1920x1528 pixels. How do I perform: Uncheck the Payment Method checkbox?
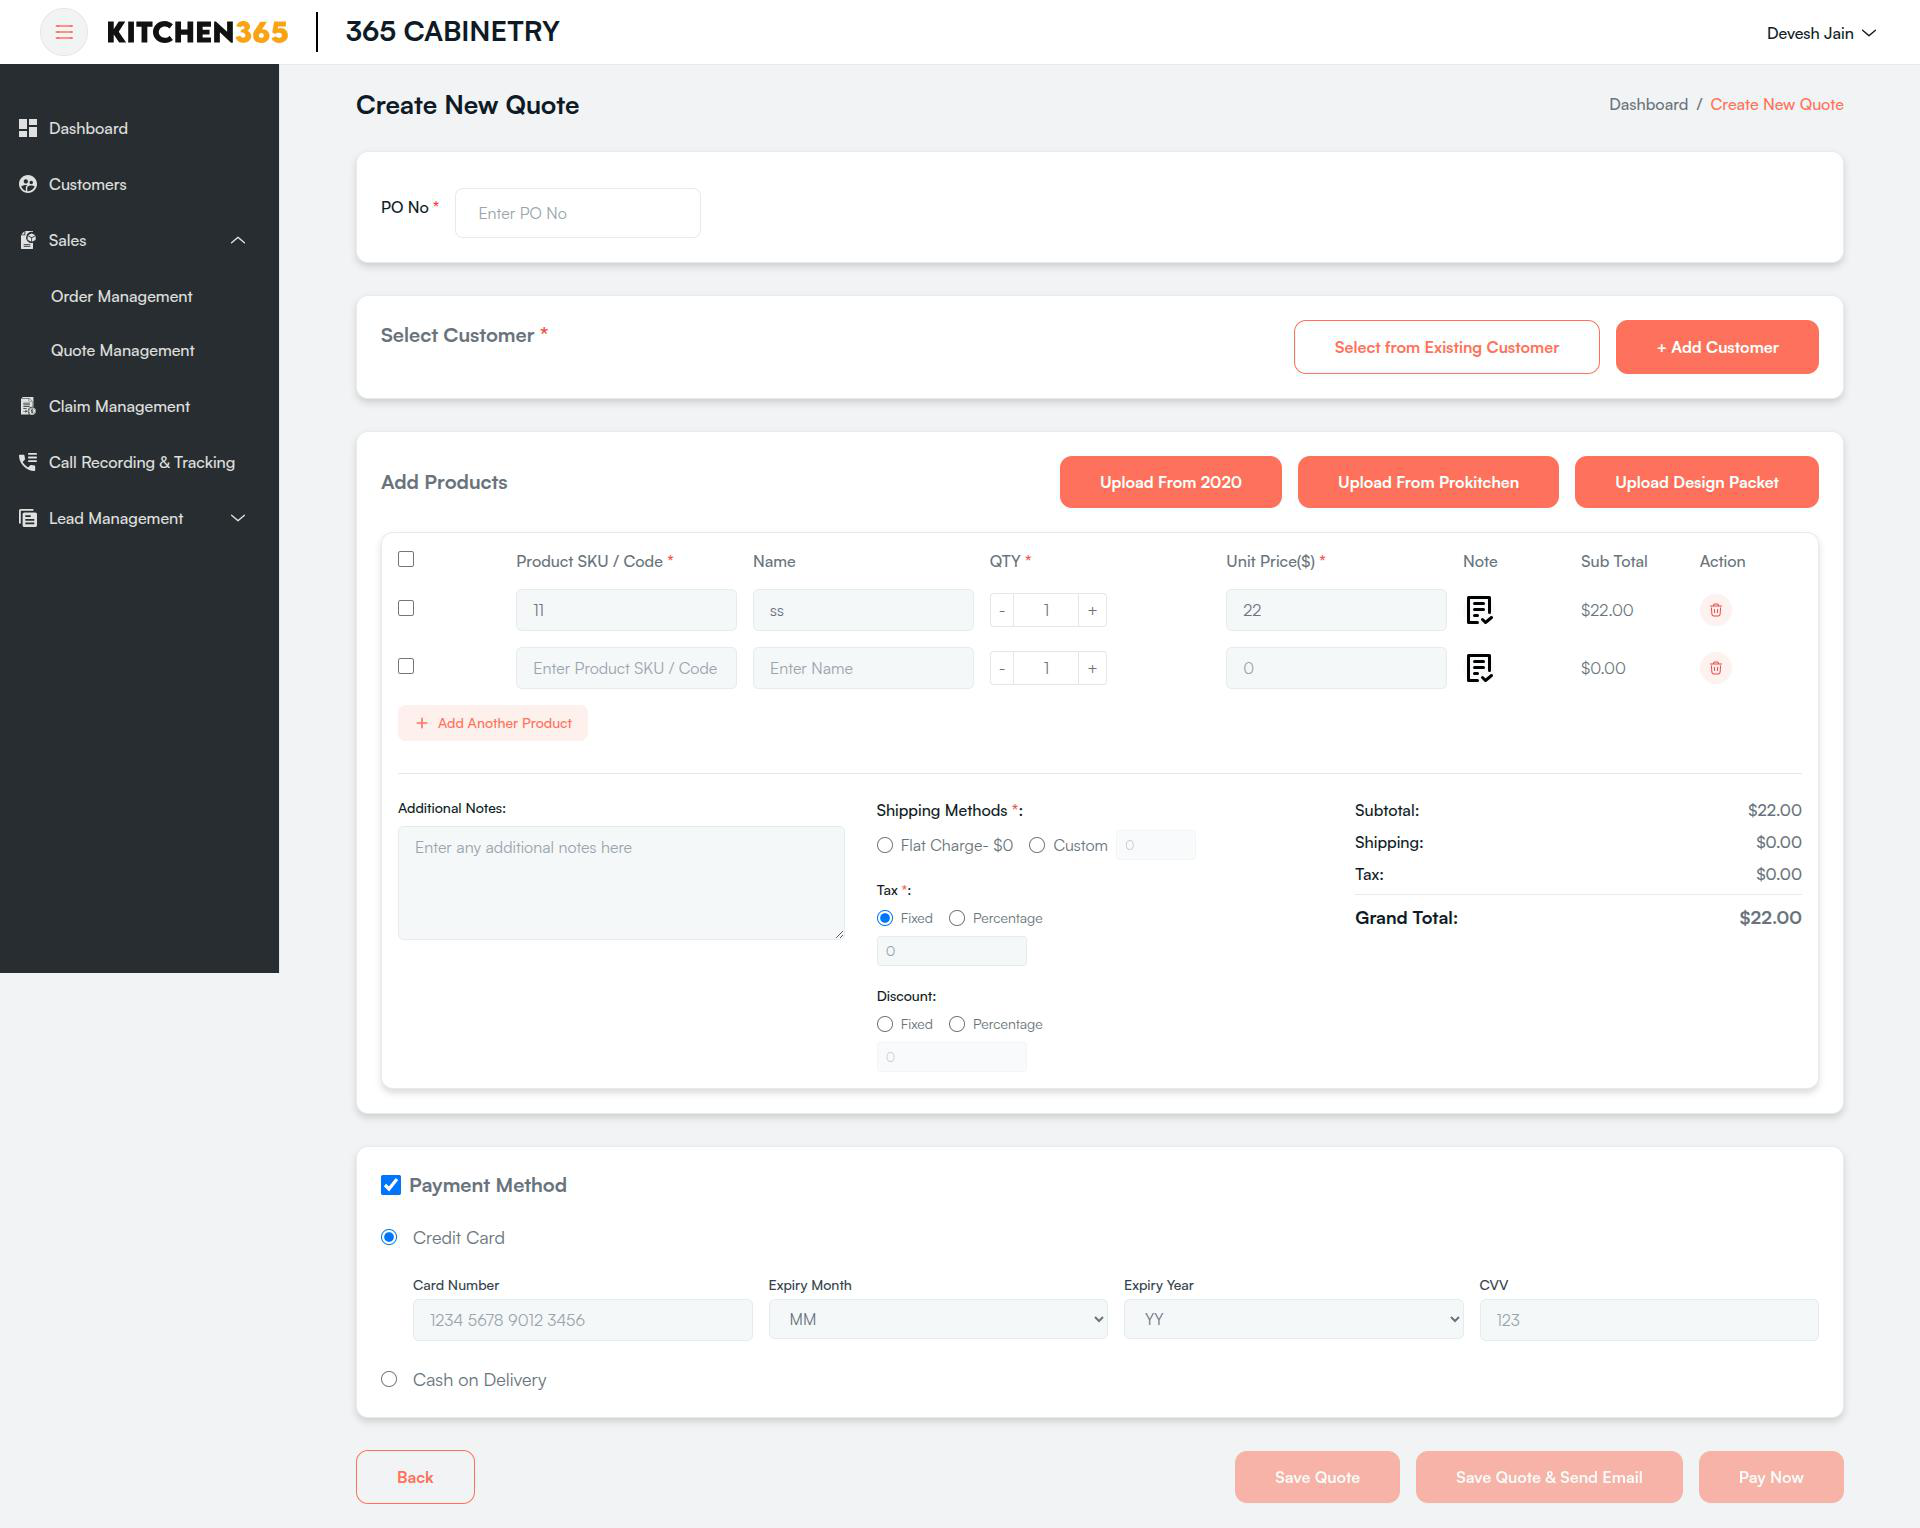(x=391, y=1185)
